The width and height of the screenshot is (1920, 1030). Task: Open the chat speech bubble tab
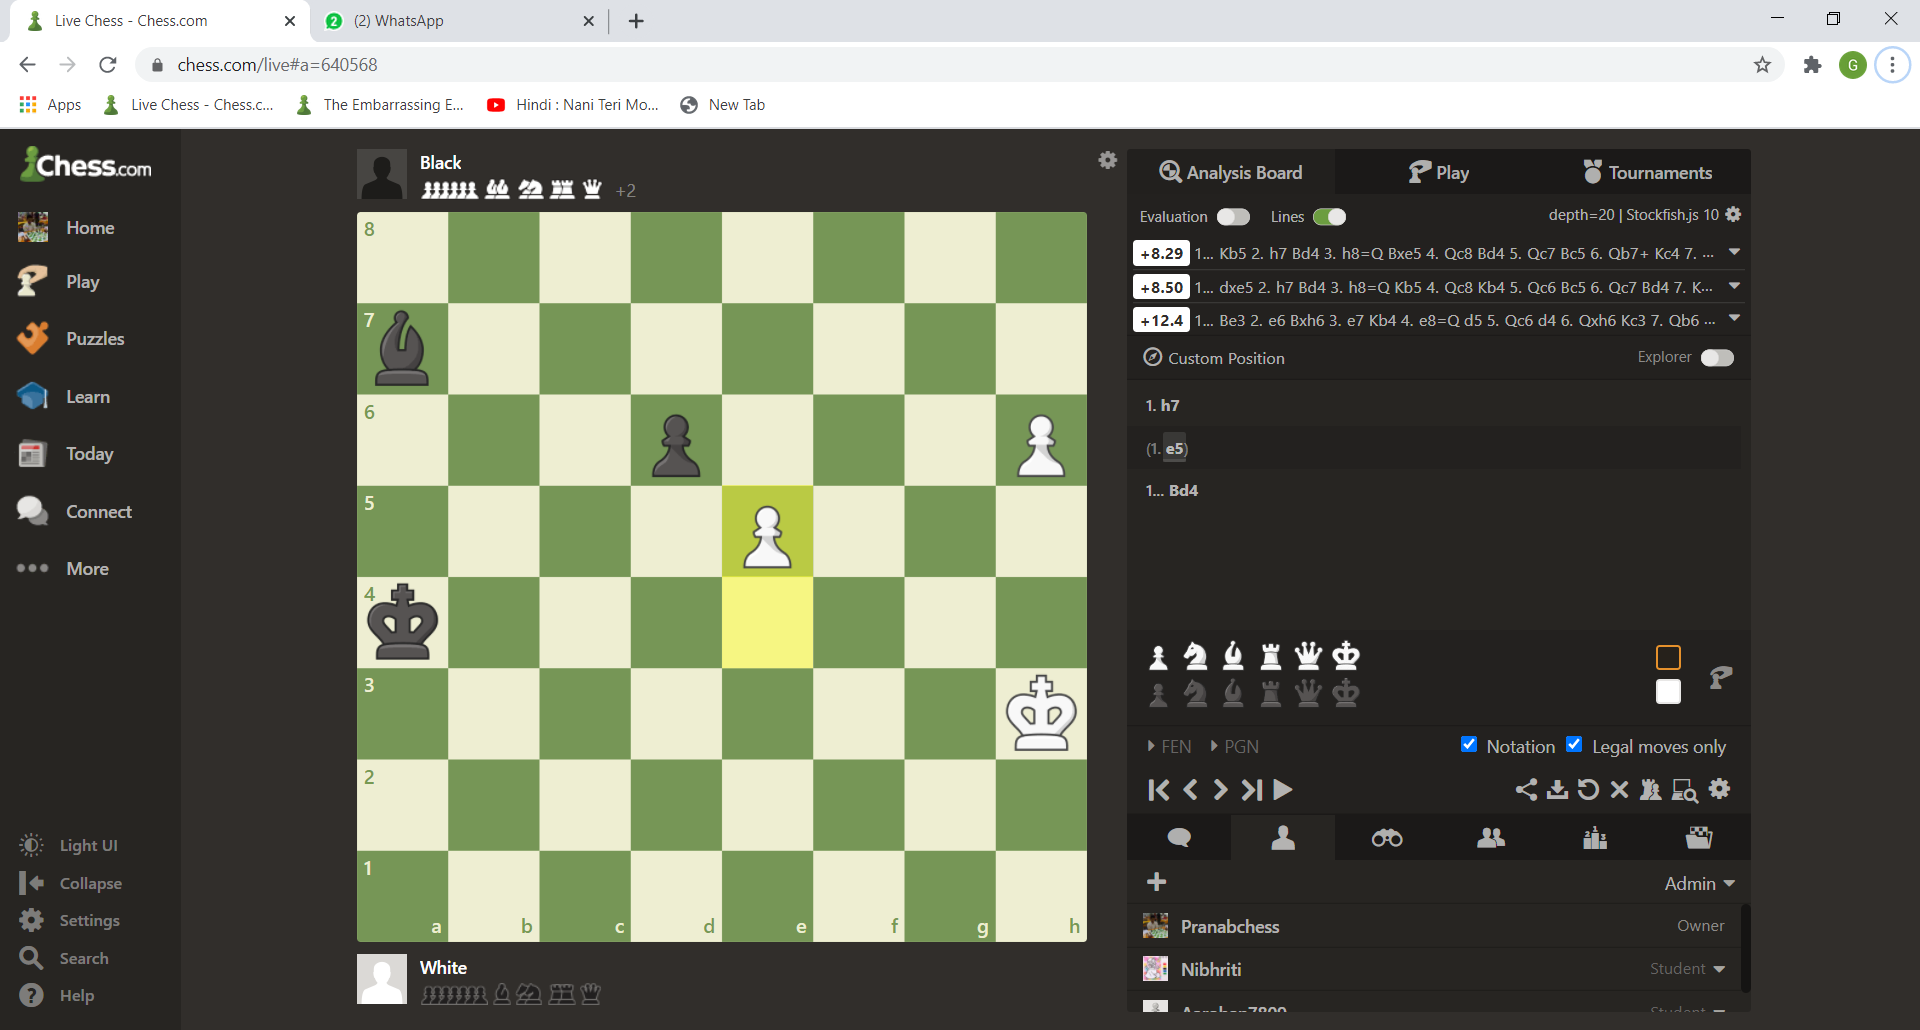1179,838
